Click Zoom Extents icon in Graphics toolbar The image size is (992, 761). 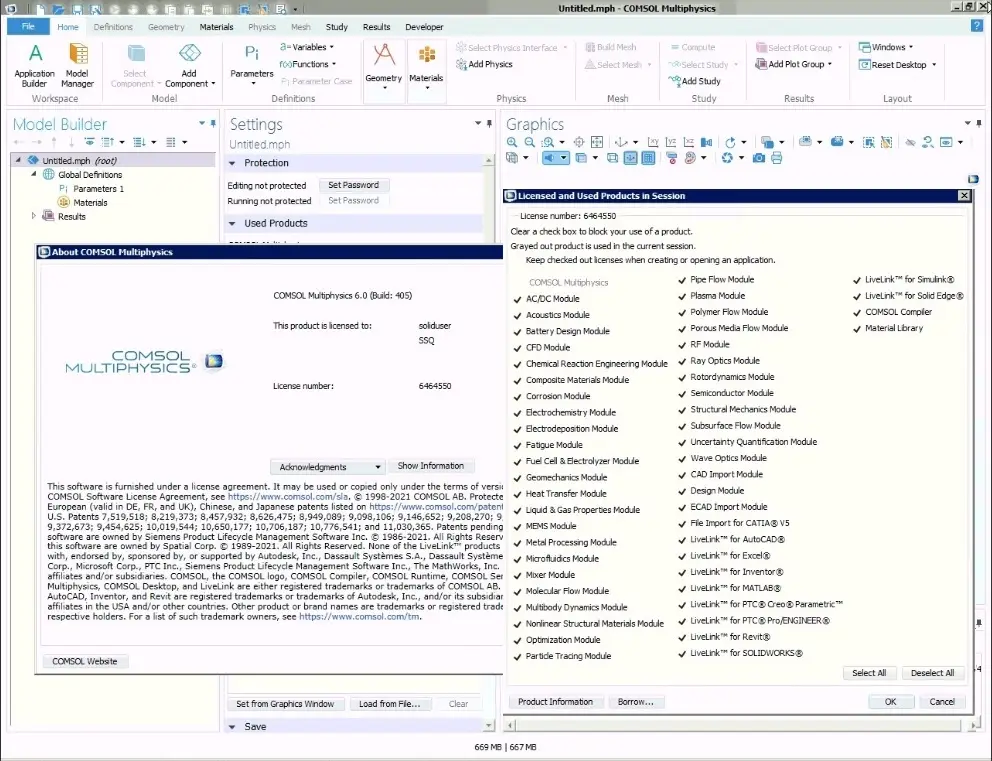[596, 142]
